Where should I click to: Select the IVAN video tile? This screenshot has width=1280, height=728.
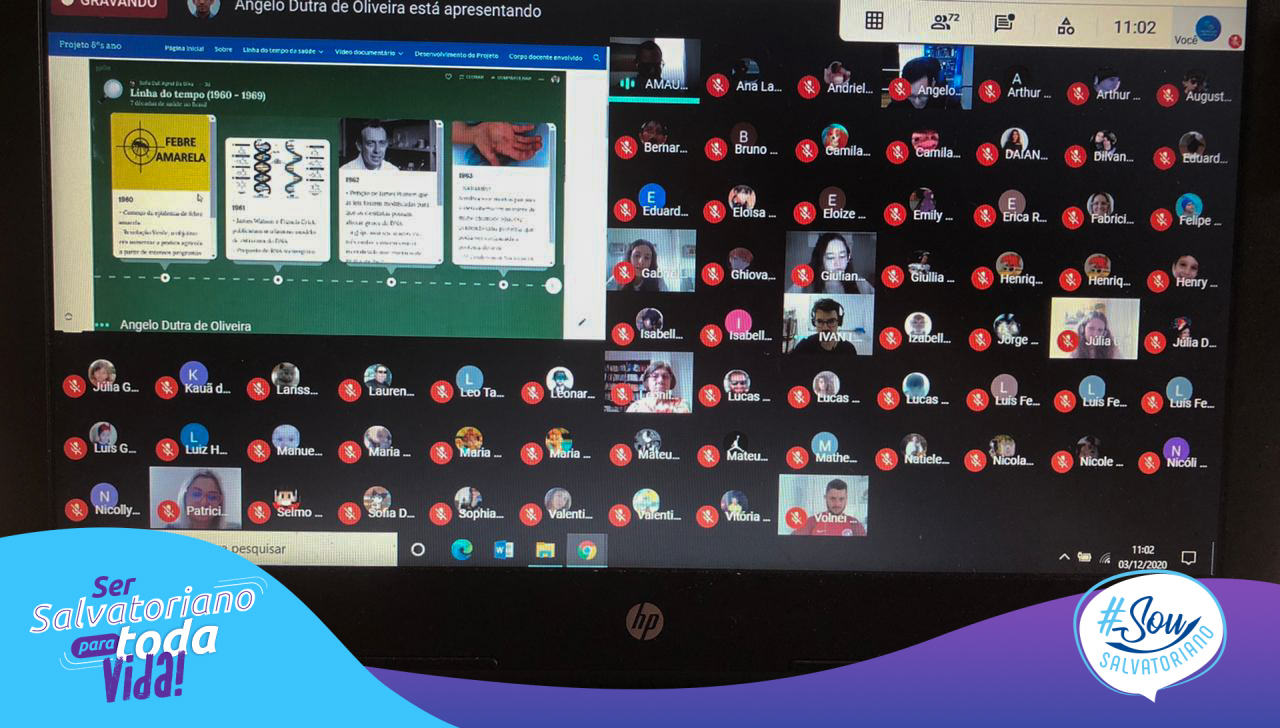[x=828, y=324]
